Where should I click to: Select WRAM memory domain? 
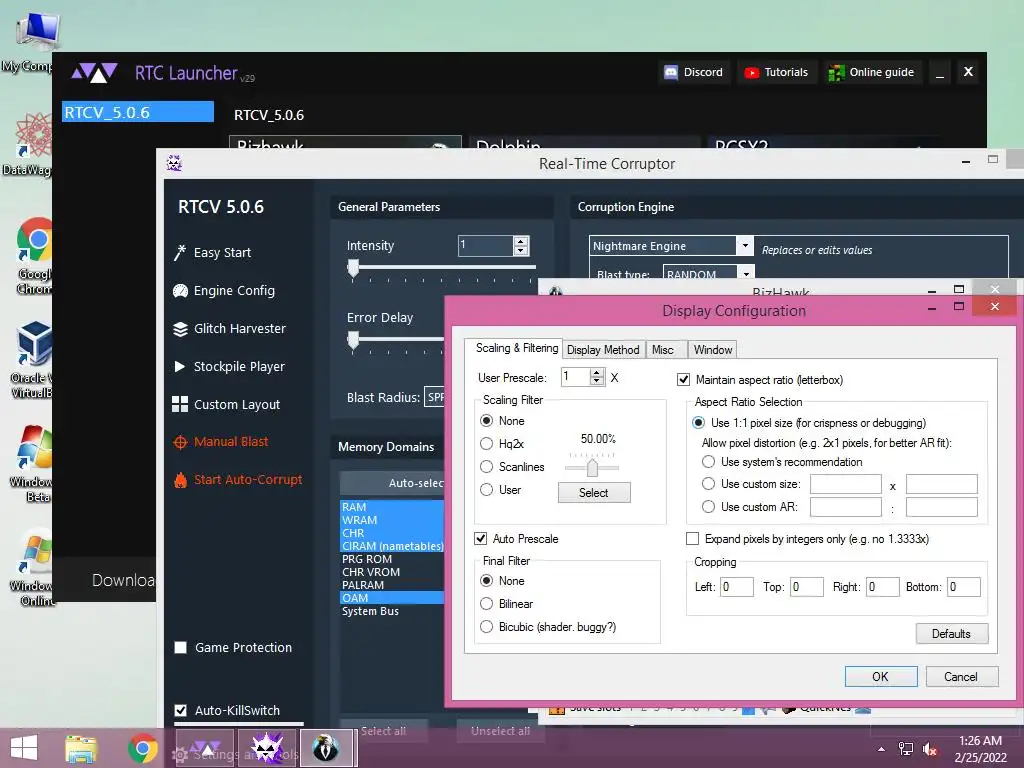392,520
